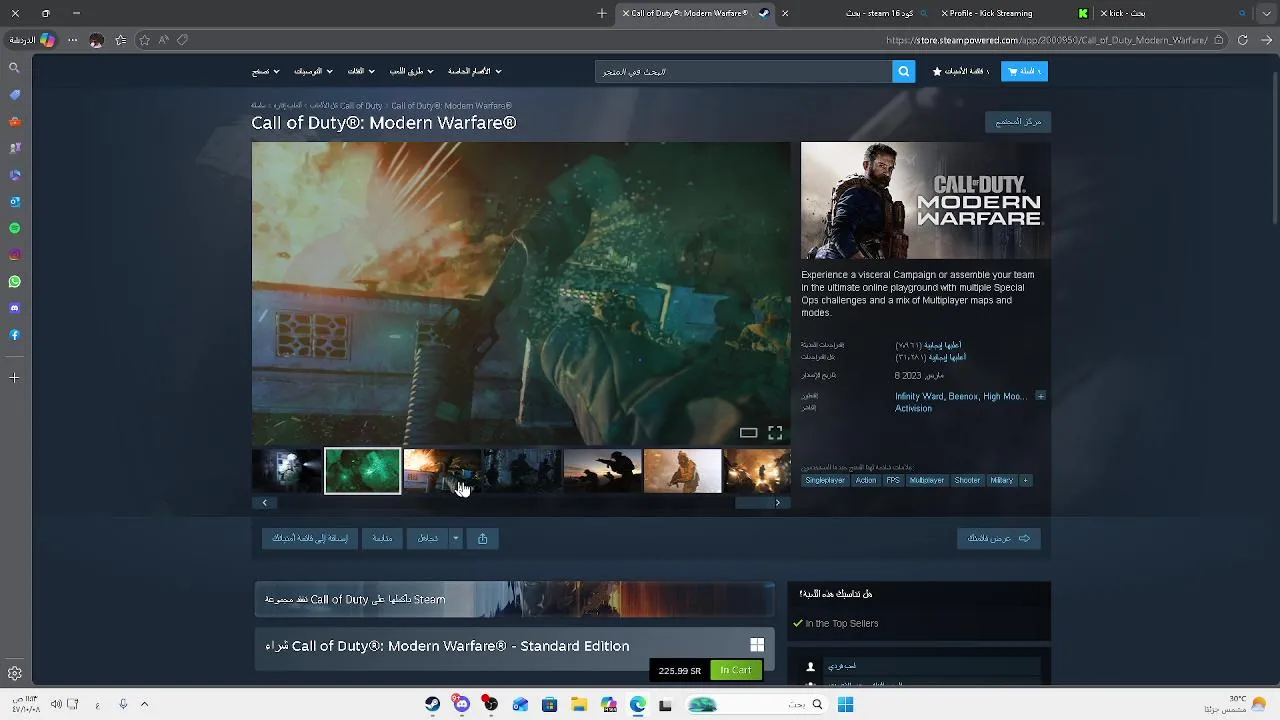Click the green In Cart button
The height and width of the screenshot is (720, 1280).
[735, 670]
